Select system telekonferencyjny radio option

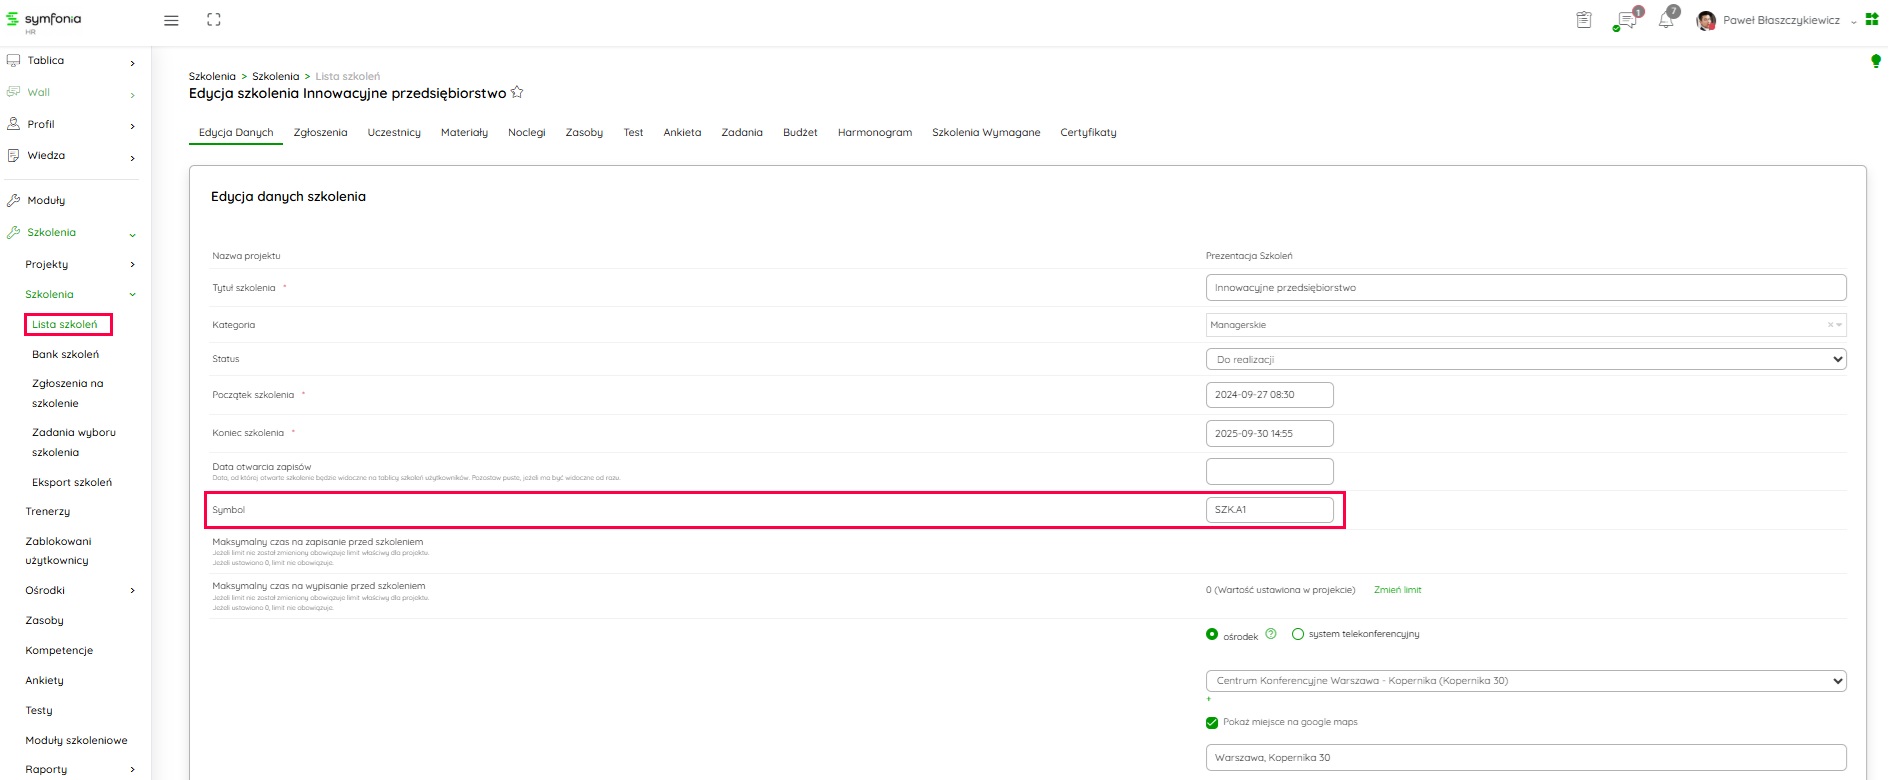tap(1298, 634)
